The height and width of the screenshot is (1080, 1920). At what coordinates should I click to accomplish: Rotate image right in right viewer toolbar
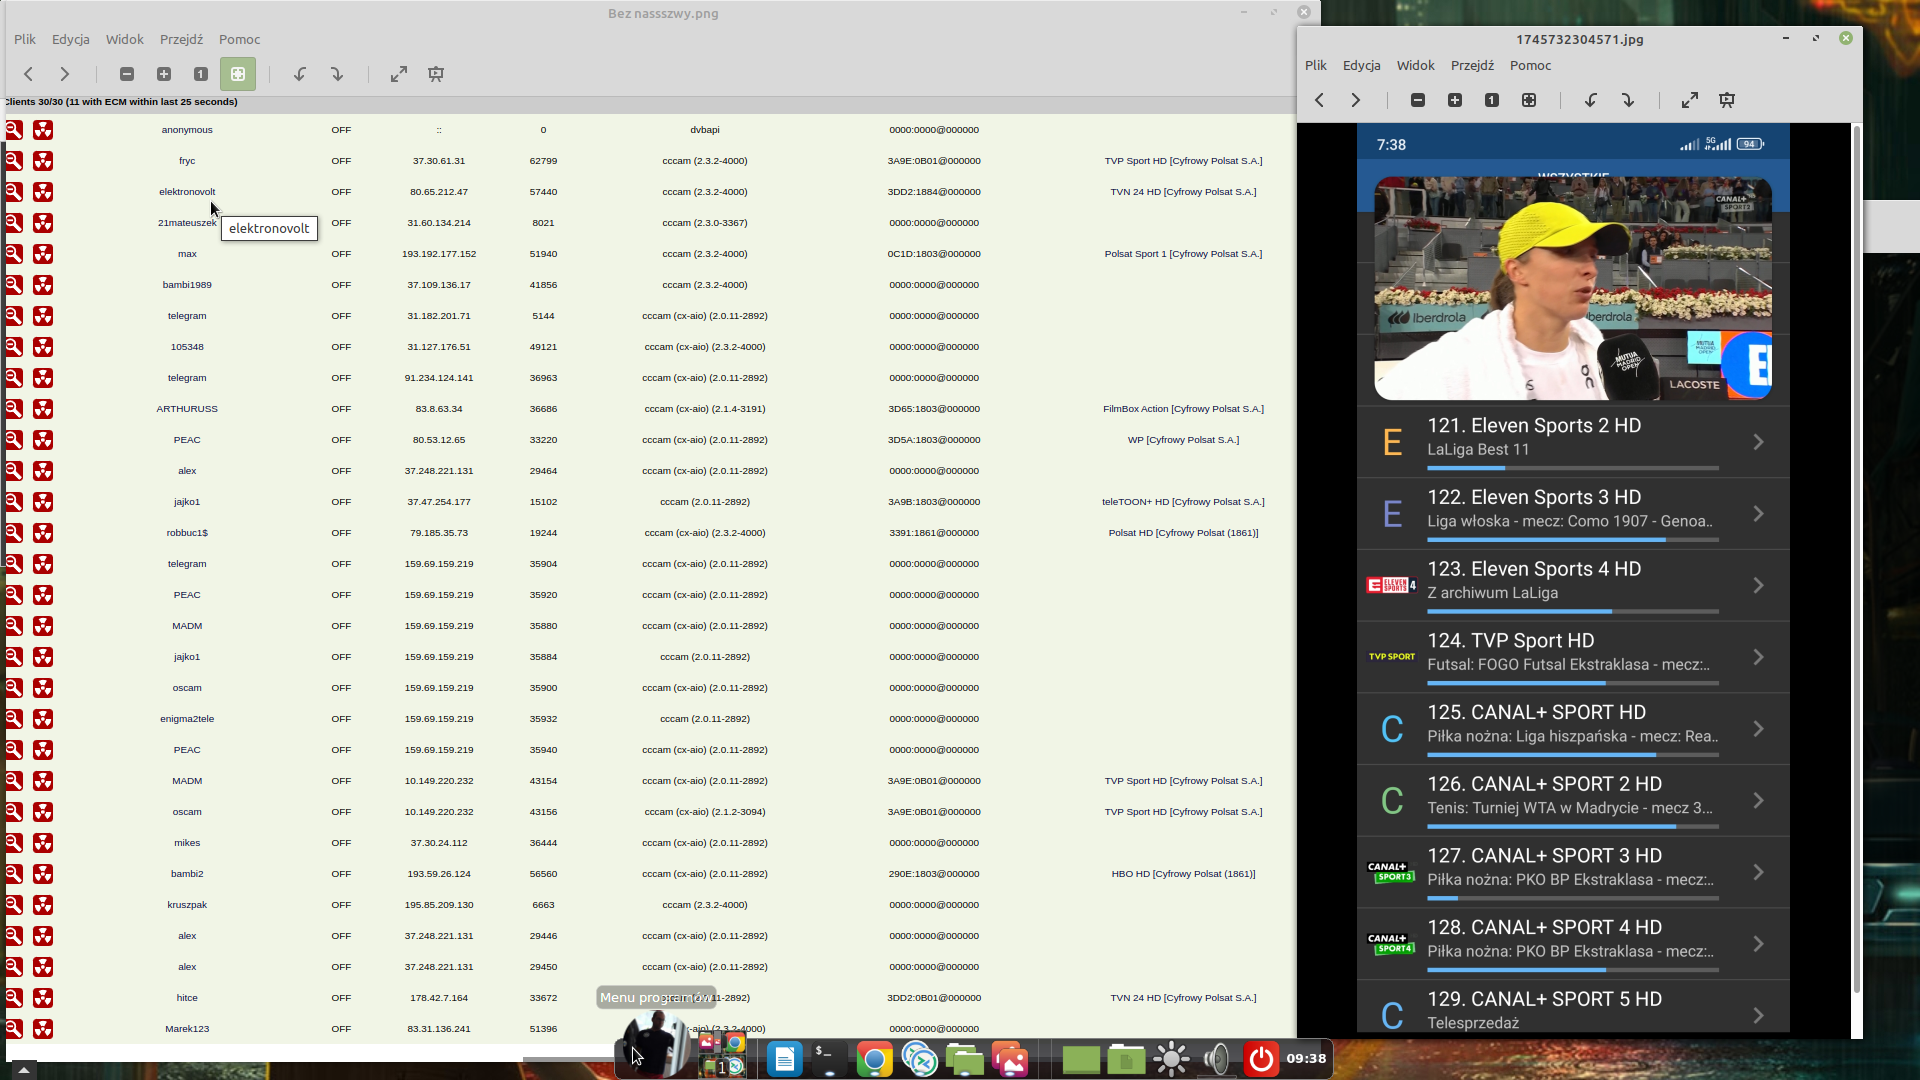coord(1628,100)
